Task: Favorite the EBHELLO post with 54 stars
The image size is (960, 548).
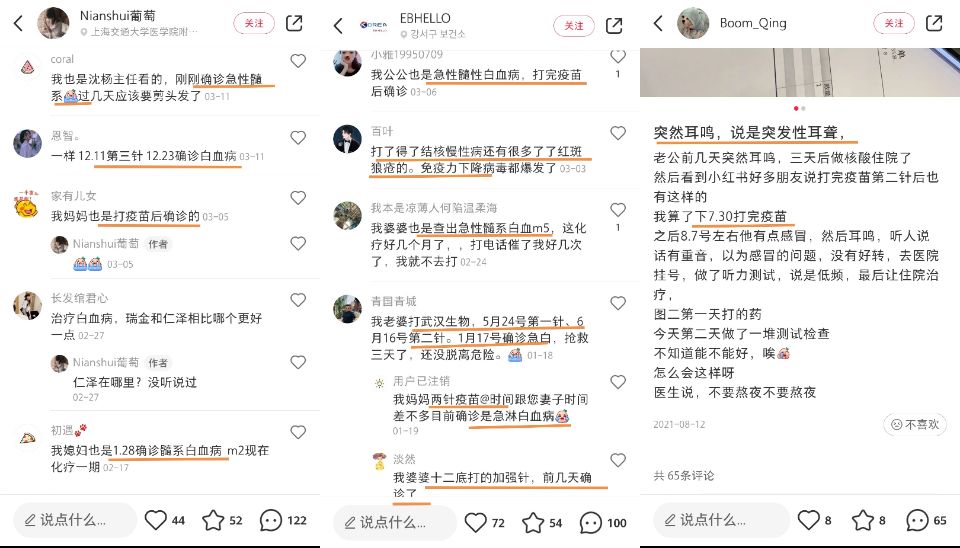Action: [x=542, y=523]
